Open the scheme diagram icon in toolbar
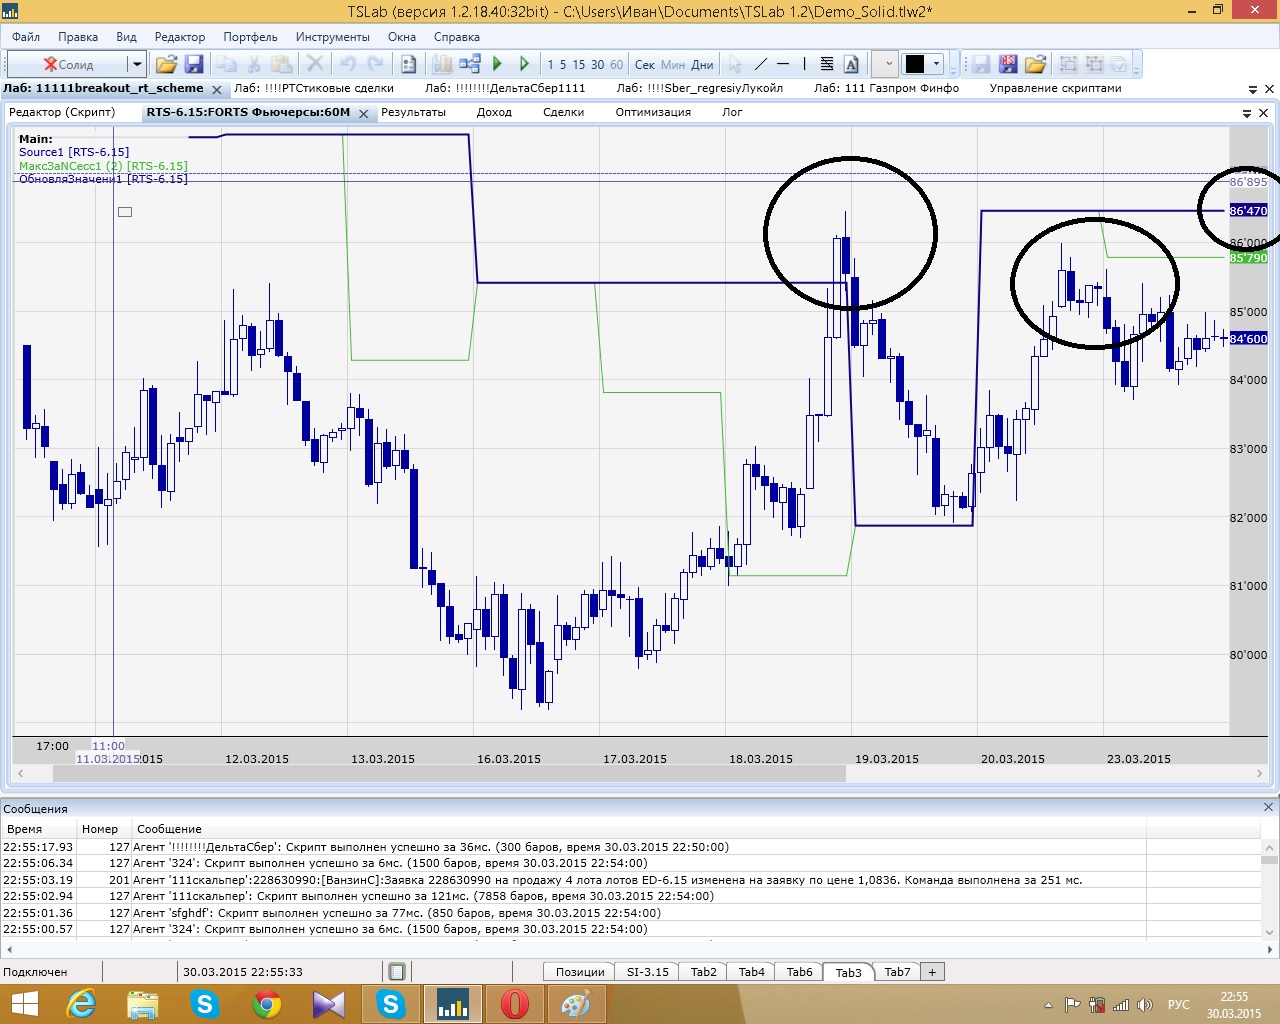The height and width of the screenshot is (1024, 1280). (469, 64)
